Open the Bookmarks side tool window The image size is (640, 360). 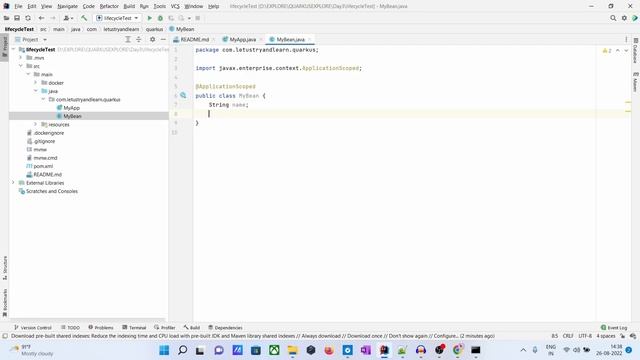[x=4, y=302]
